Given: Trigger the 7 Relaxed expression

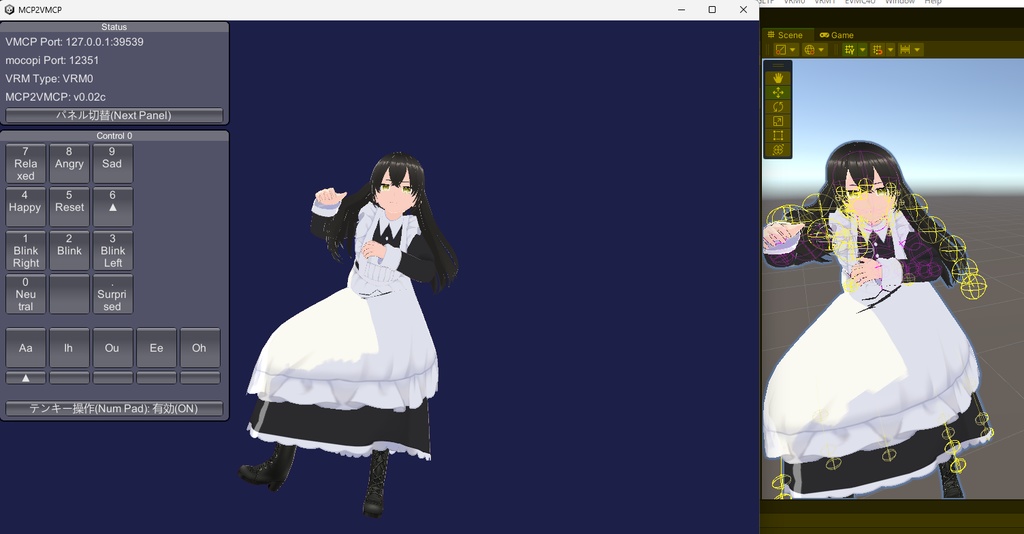Looking at the screenshot, I should click(25, 163).
